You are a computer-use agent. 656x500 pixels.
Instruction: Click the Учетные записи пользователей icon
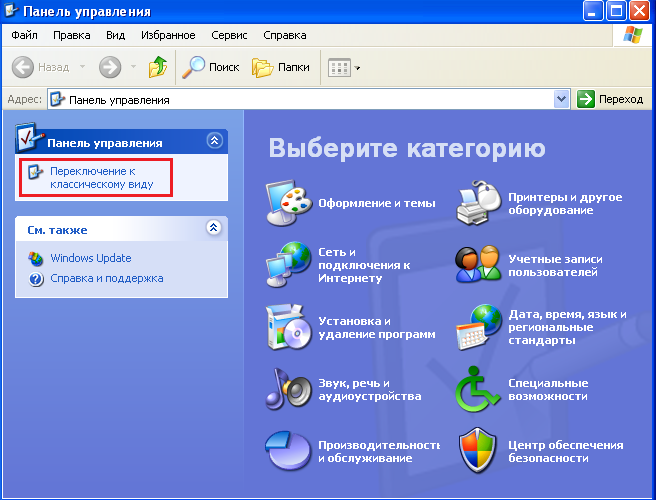coord(479,264)
